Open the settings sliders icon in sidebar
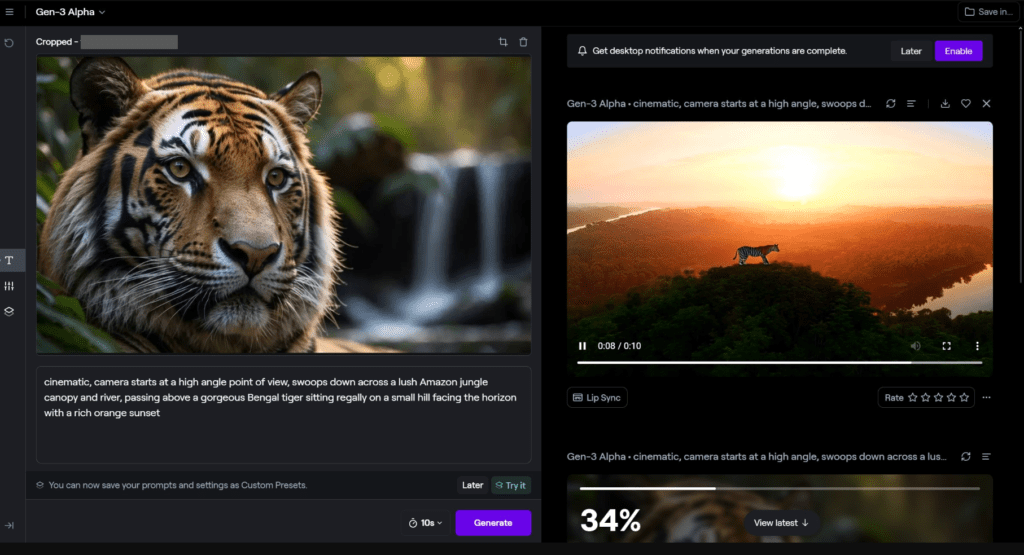The height and width of the screenshot is (555, 1024). pyautogui.click(x=10, y=286)
